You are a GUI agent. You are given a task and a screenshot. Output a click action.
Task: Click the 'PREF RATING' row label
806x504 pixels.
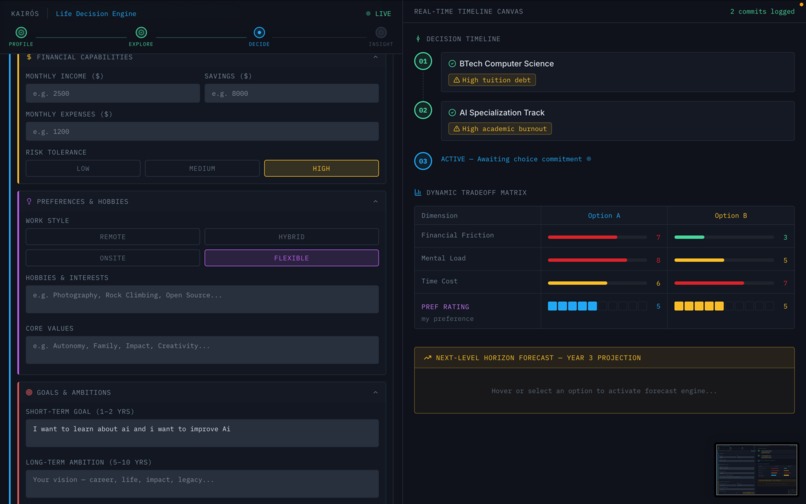coord(445,307)
